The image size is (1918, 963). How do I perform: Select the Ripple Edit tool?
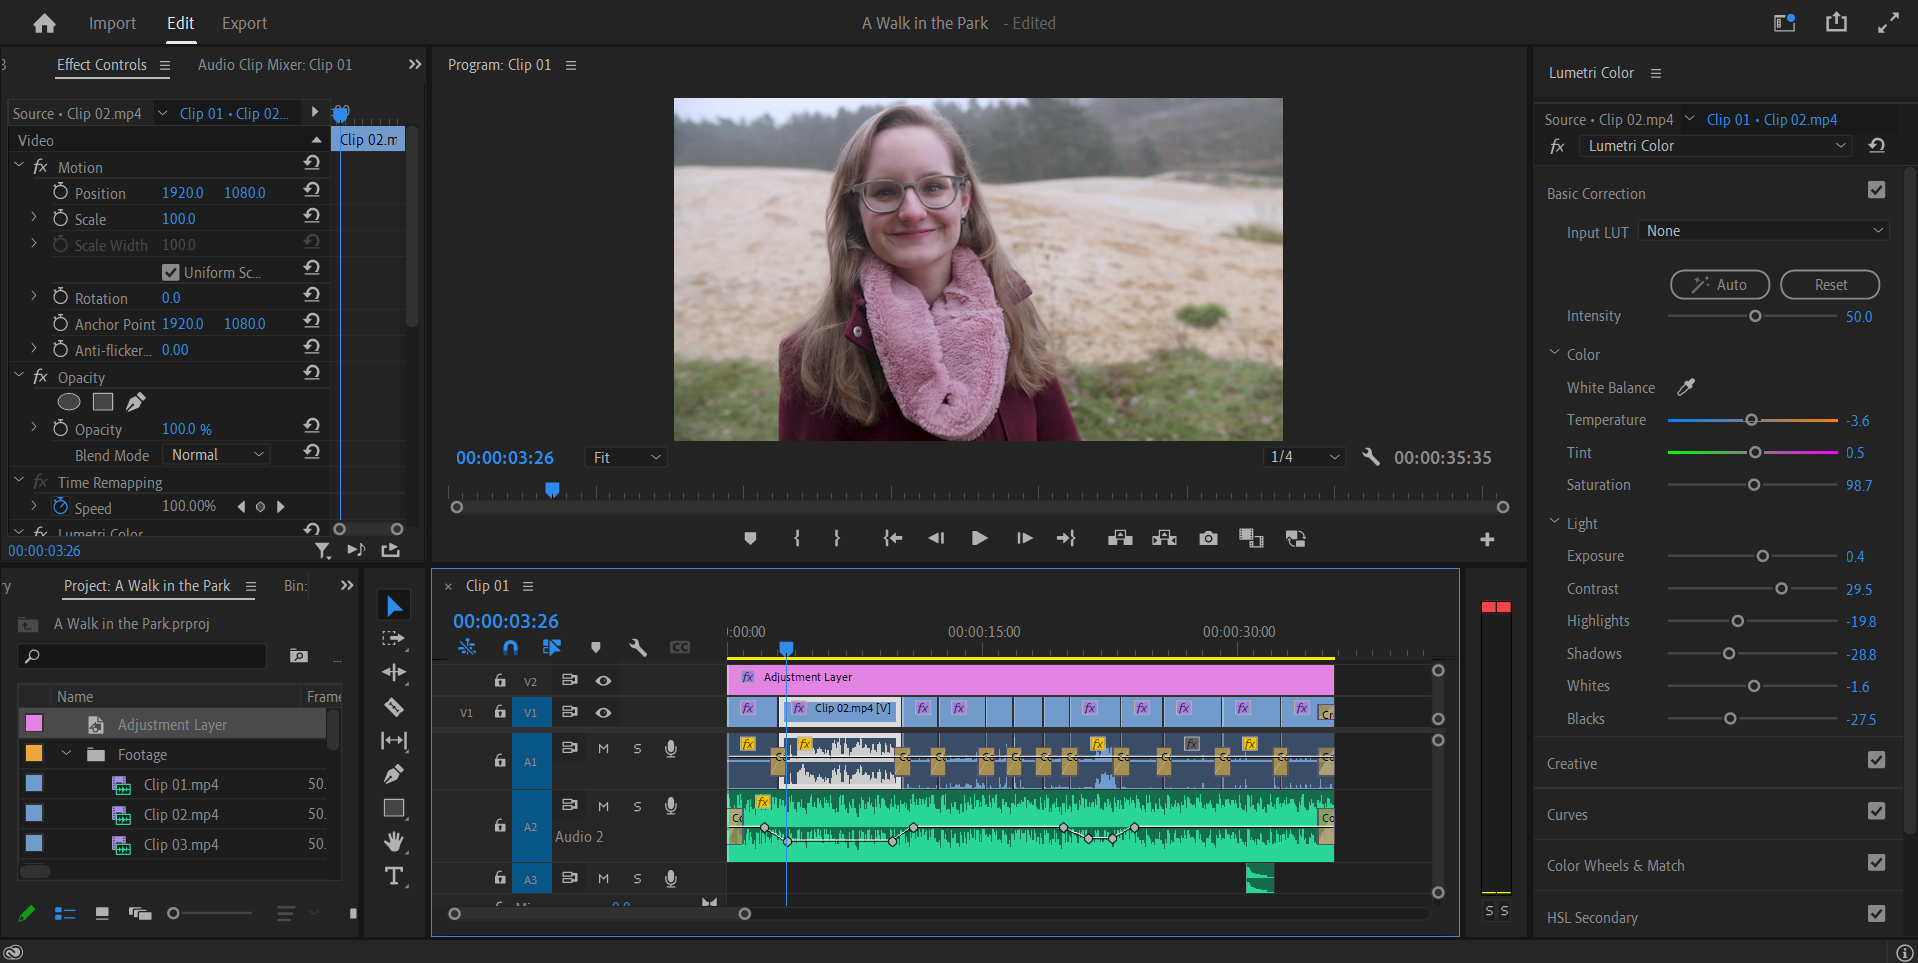click(x=394, y=672)
